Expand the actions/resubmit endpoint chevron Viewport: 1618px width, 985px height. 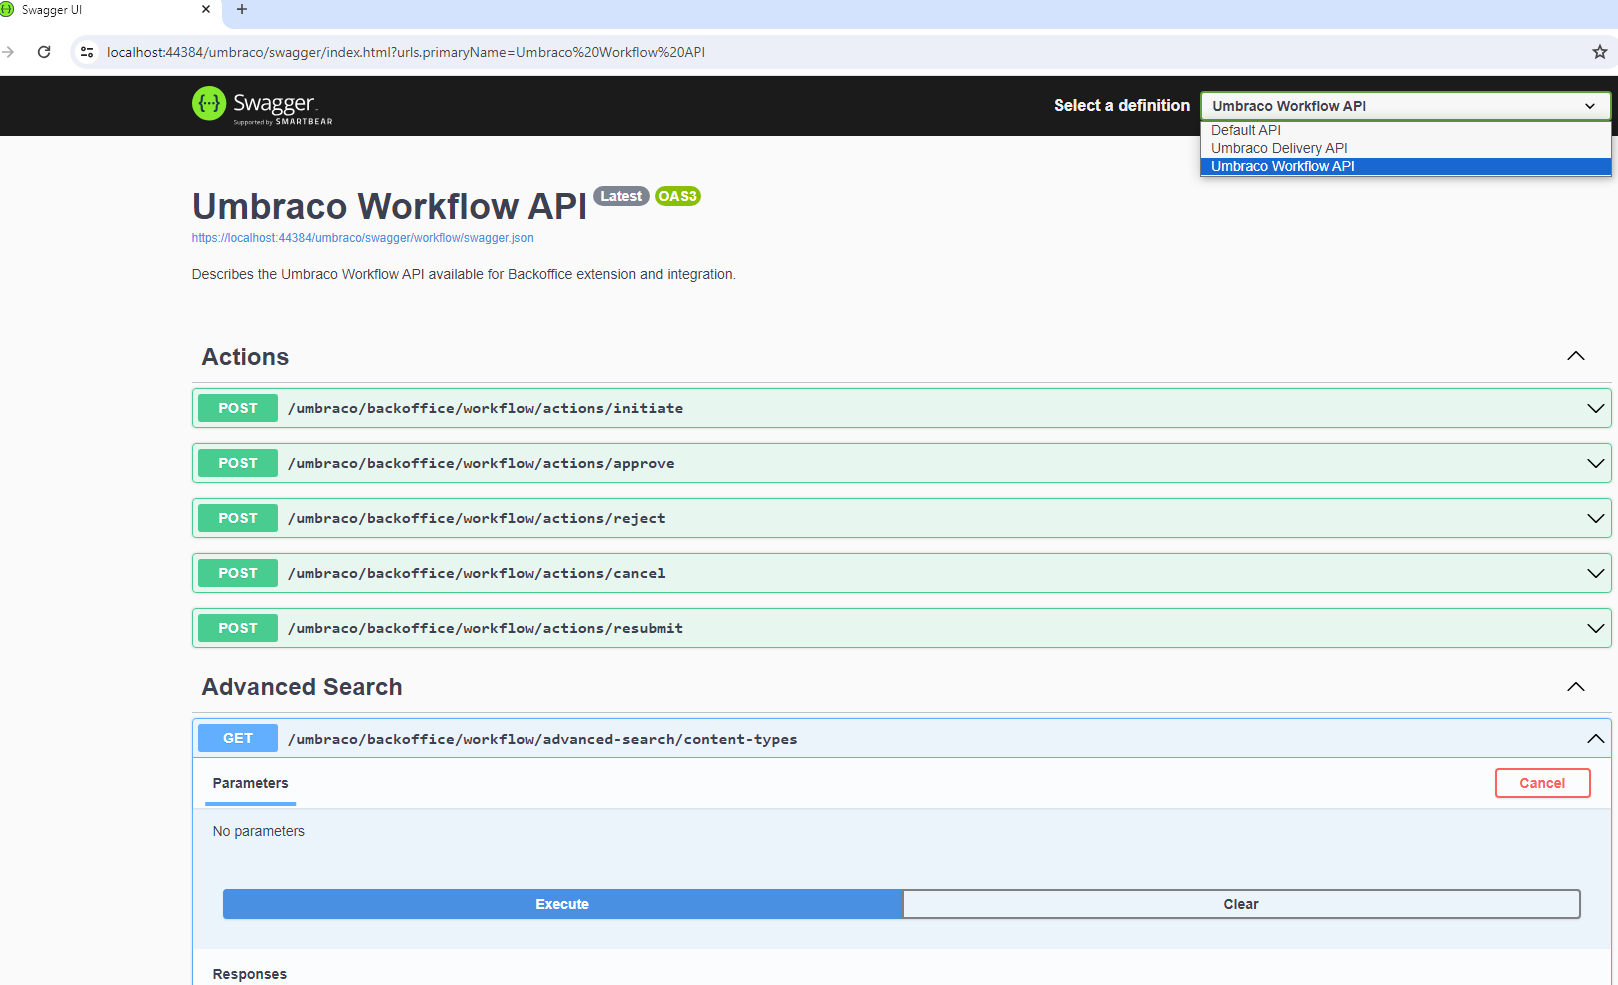click(1595, 628)
